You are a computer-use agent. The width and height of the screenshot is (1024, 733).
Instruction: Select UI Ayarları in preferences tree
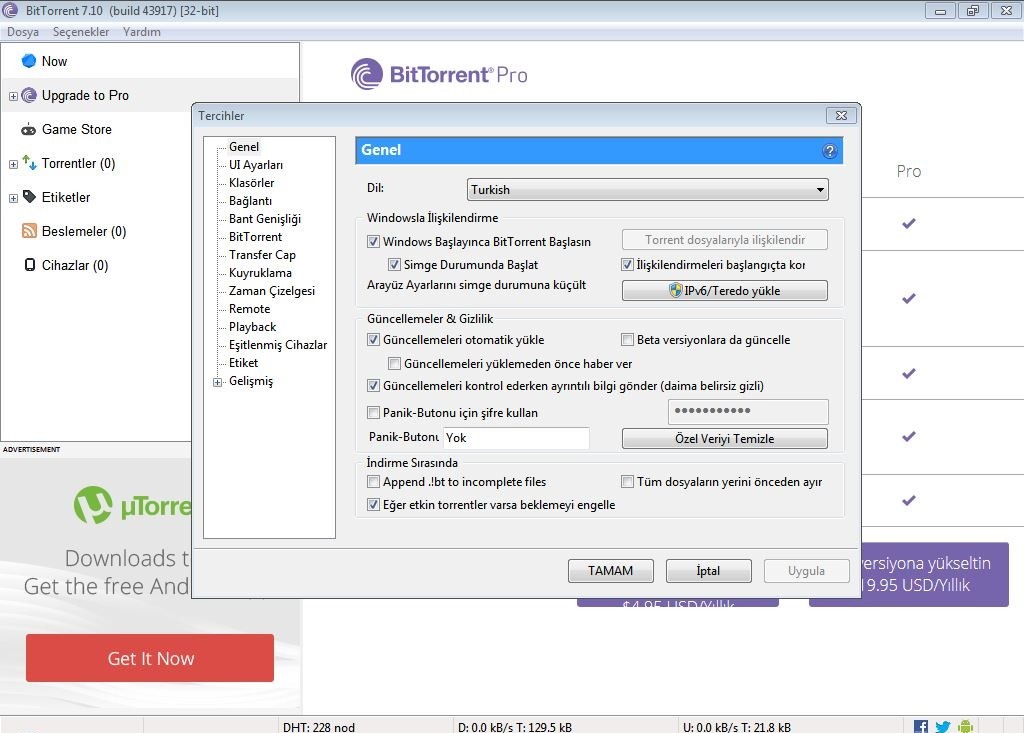click(x=256, y=165)
